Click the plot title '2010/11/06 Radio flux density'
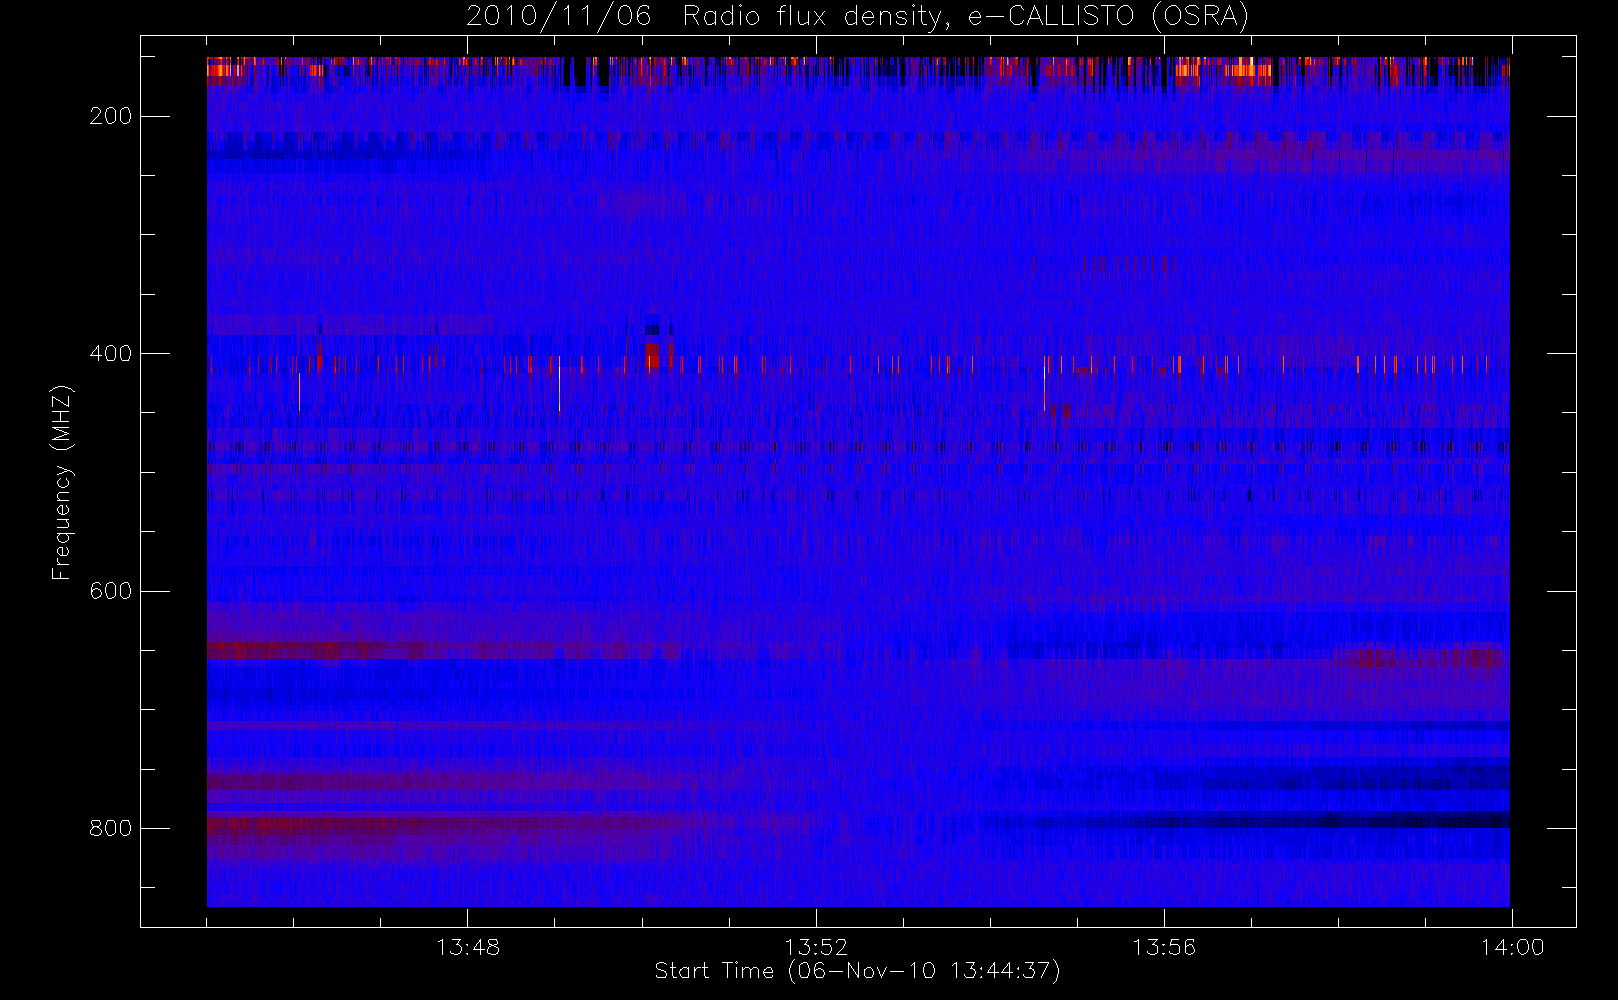Image resolution: width=1618 pixels, height=1000 pixels. tap(858, 16)
